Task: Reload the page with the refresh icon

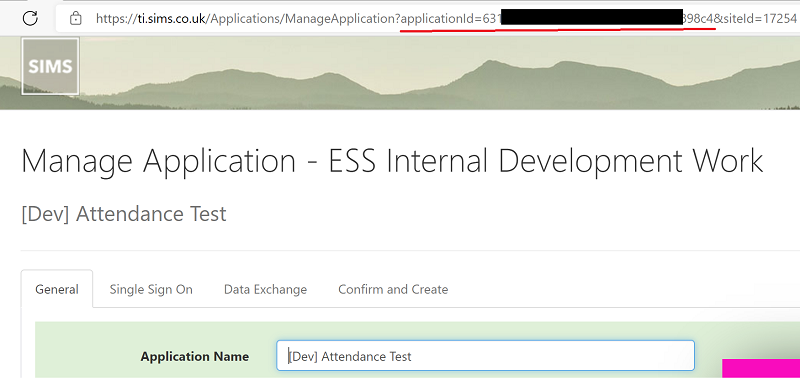Action: (x=31, y=18)
